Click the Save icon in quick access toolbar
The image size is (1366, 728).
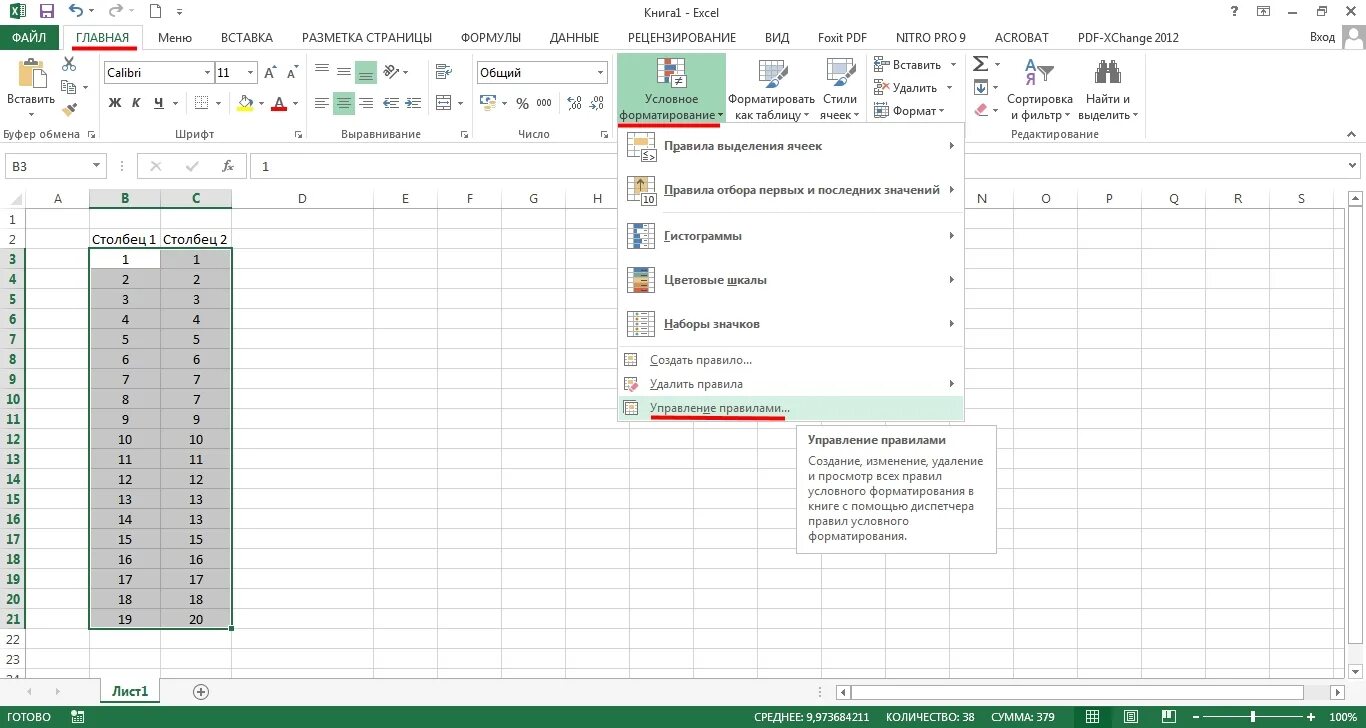pyautogui.click(x=47, y=12)
